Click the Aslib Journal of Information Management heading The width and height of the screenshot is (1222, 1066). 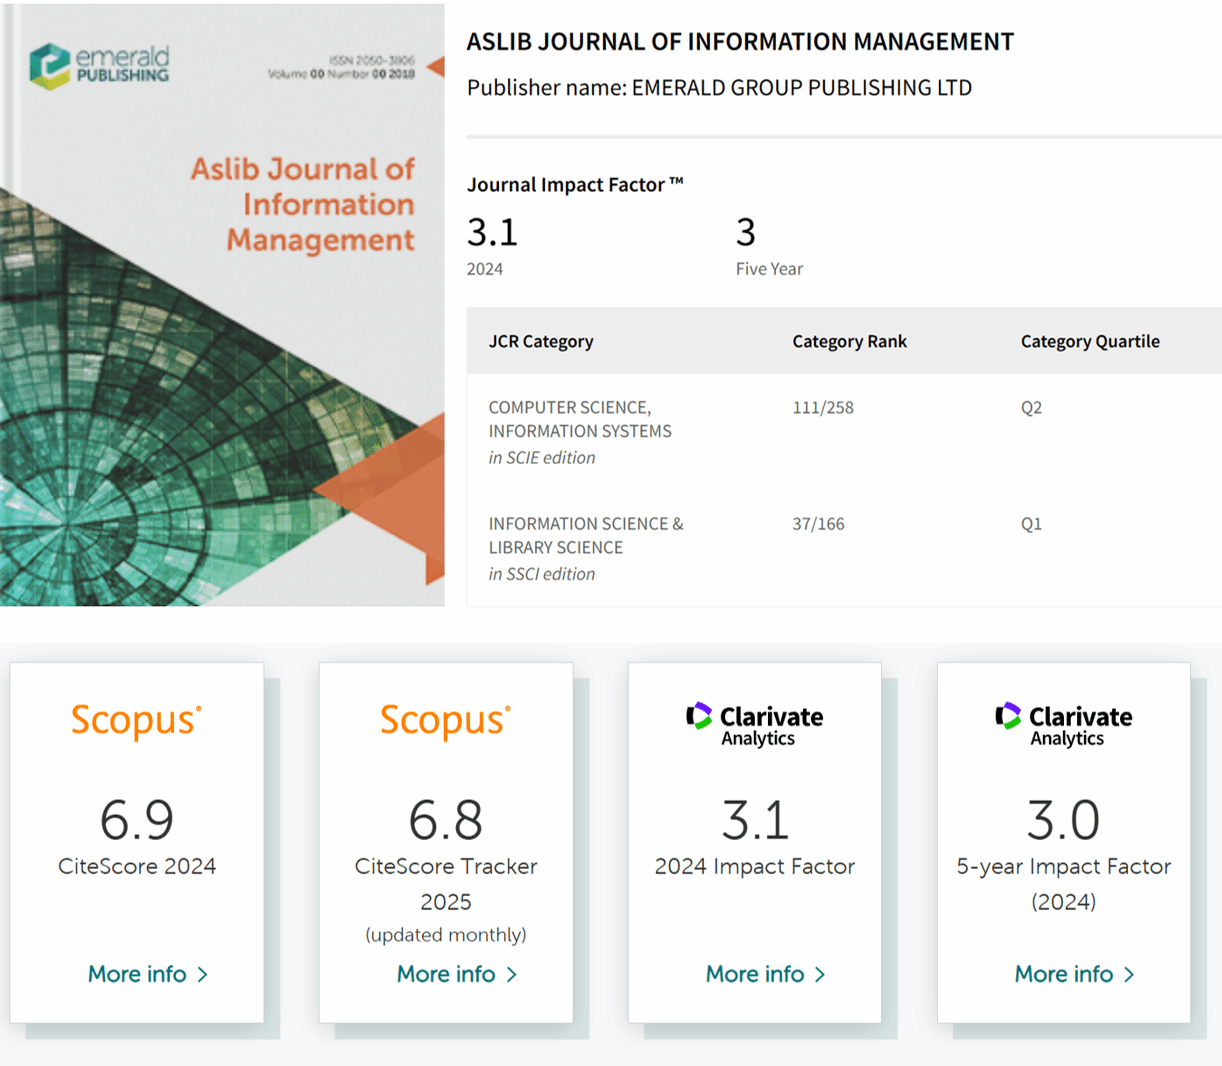point(740,41)
